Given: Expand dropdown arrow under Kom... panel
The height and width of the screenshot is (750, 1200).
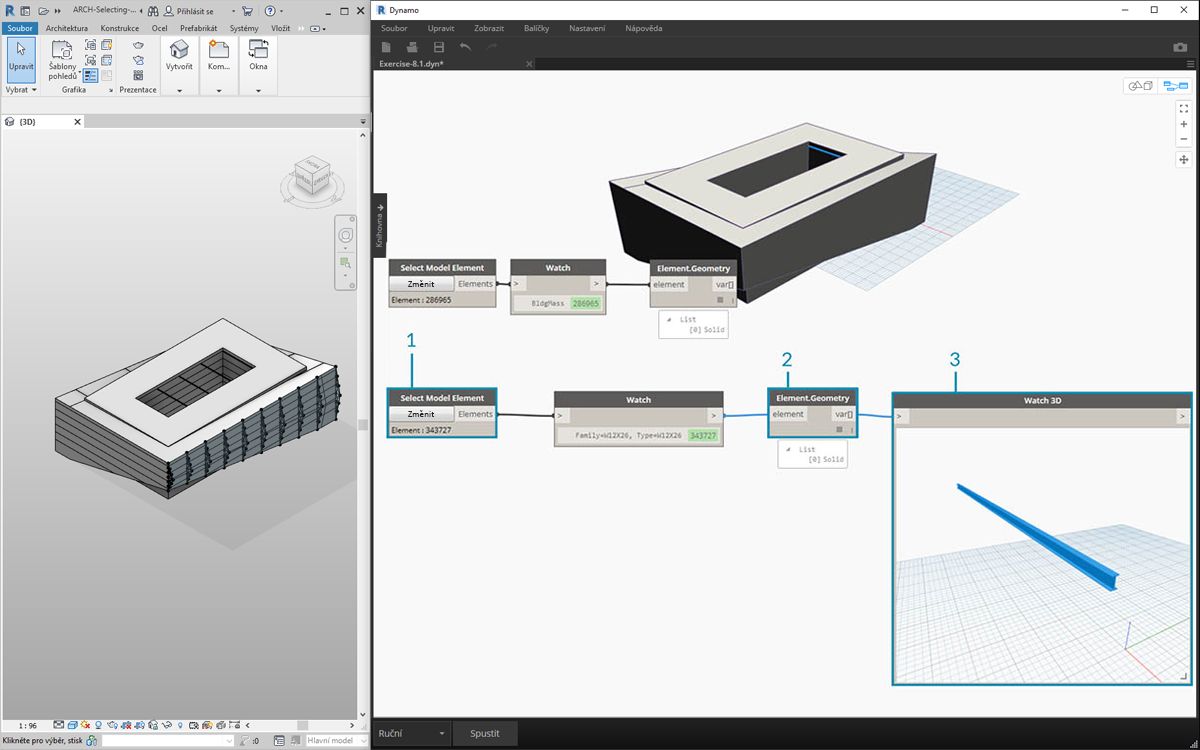Looking at the screenshot, I should click(219, 91).
